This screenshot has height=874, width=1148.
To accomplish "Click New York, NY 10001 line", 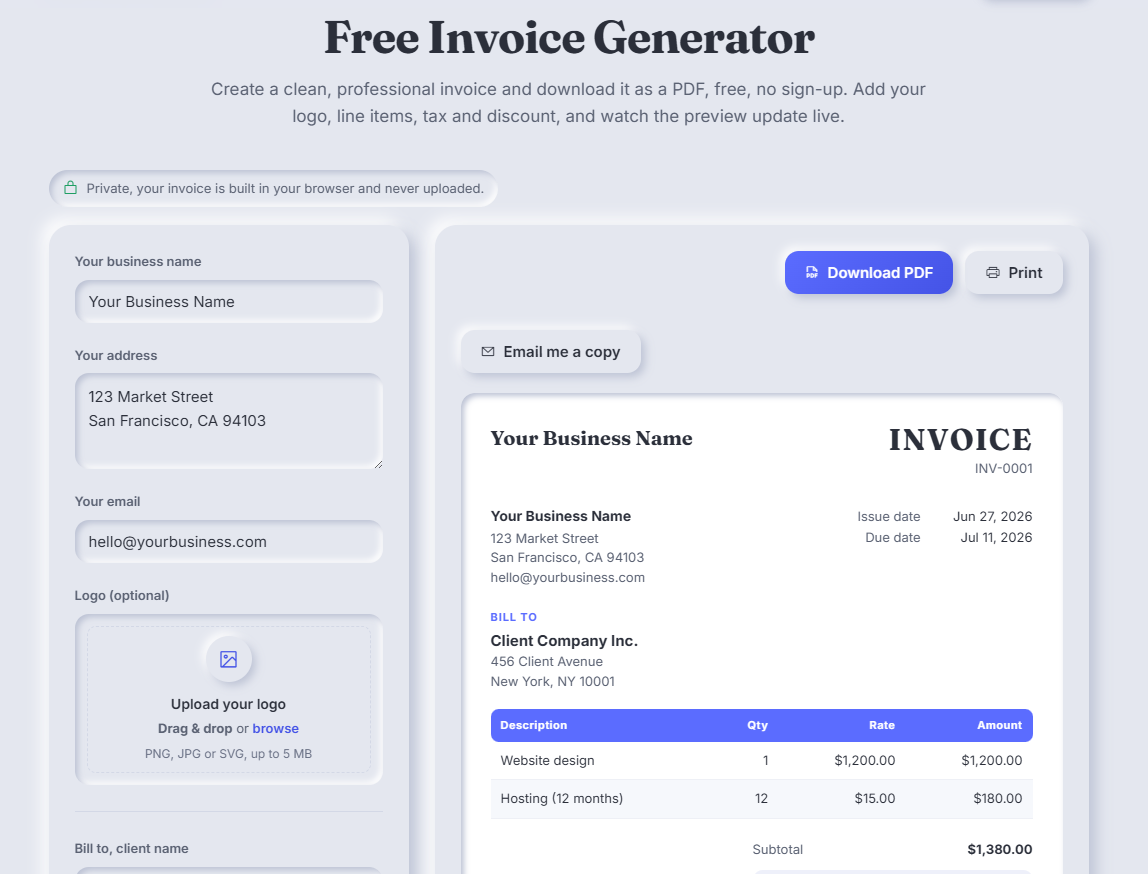I will pyautogui.click(x=552, y=681).
